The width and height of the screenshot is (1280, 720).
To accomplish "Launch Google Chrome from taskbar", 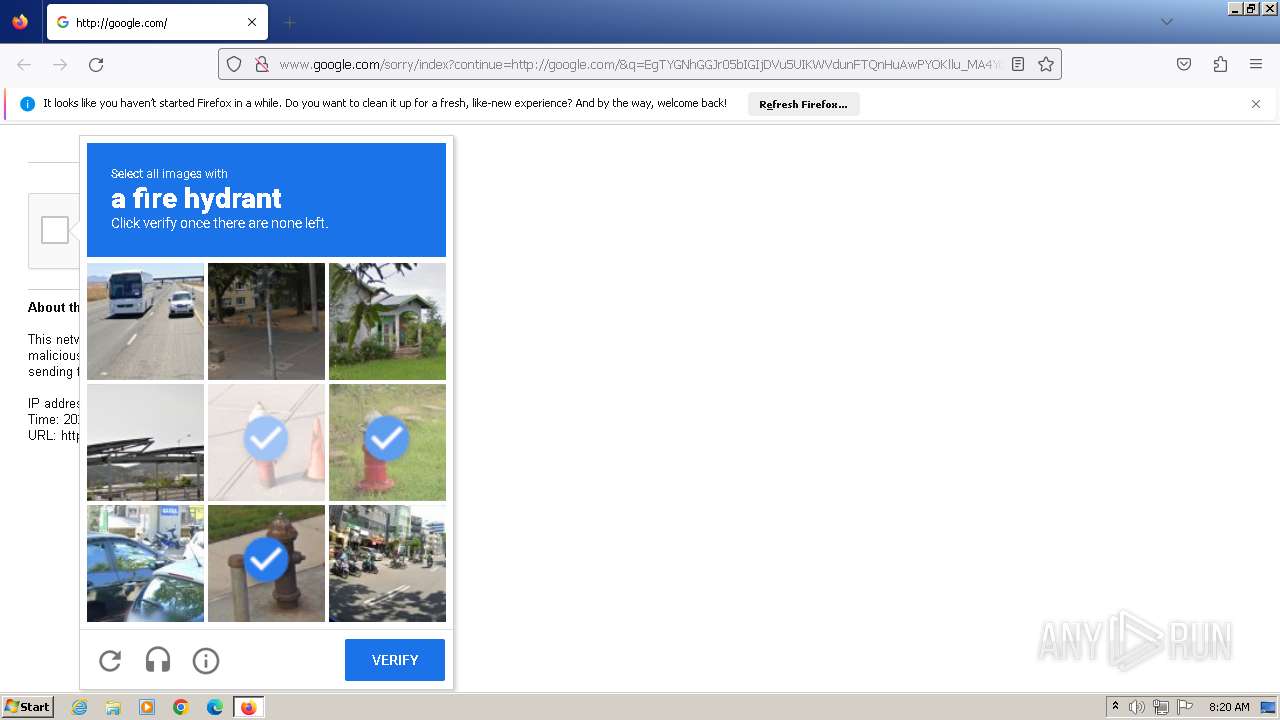I will 181,707.
